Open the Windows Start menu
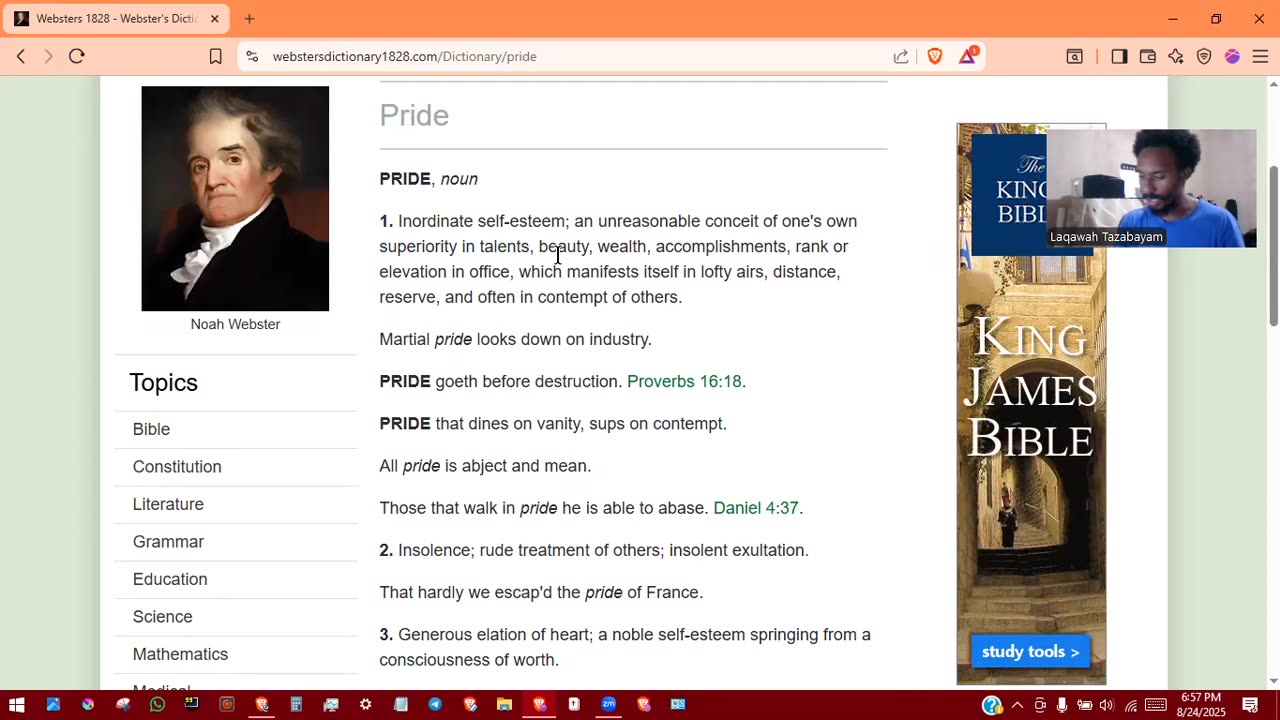The height and width of the screenshot is (720, 1280). (x=16, y=705)
